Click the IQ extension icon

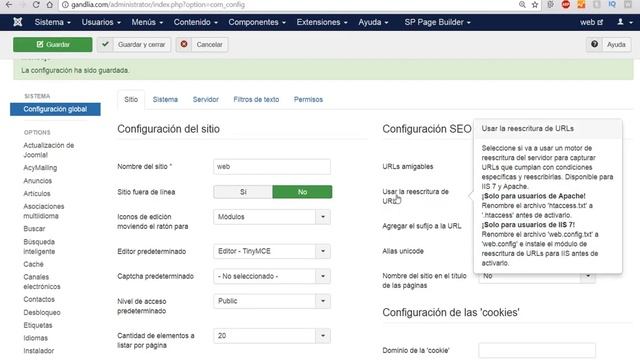click(612, 4)
